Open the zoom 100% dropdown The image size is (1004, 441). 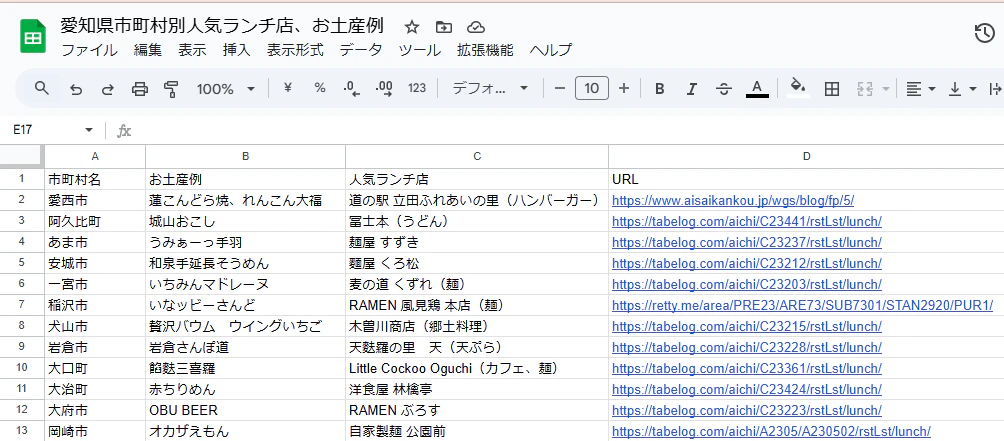(x=225, y=89)
